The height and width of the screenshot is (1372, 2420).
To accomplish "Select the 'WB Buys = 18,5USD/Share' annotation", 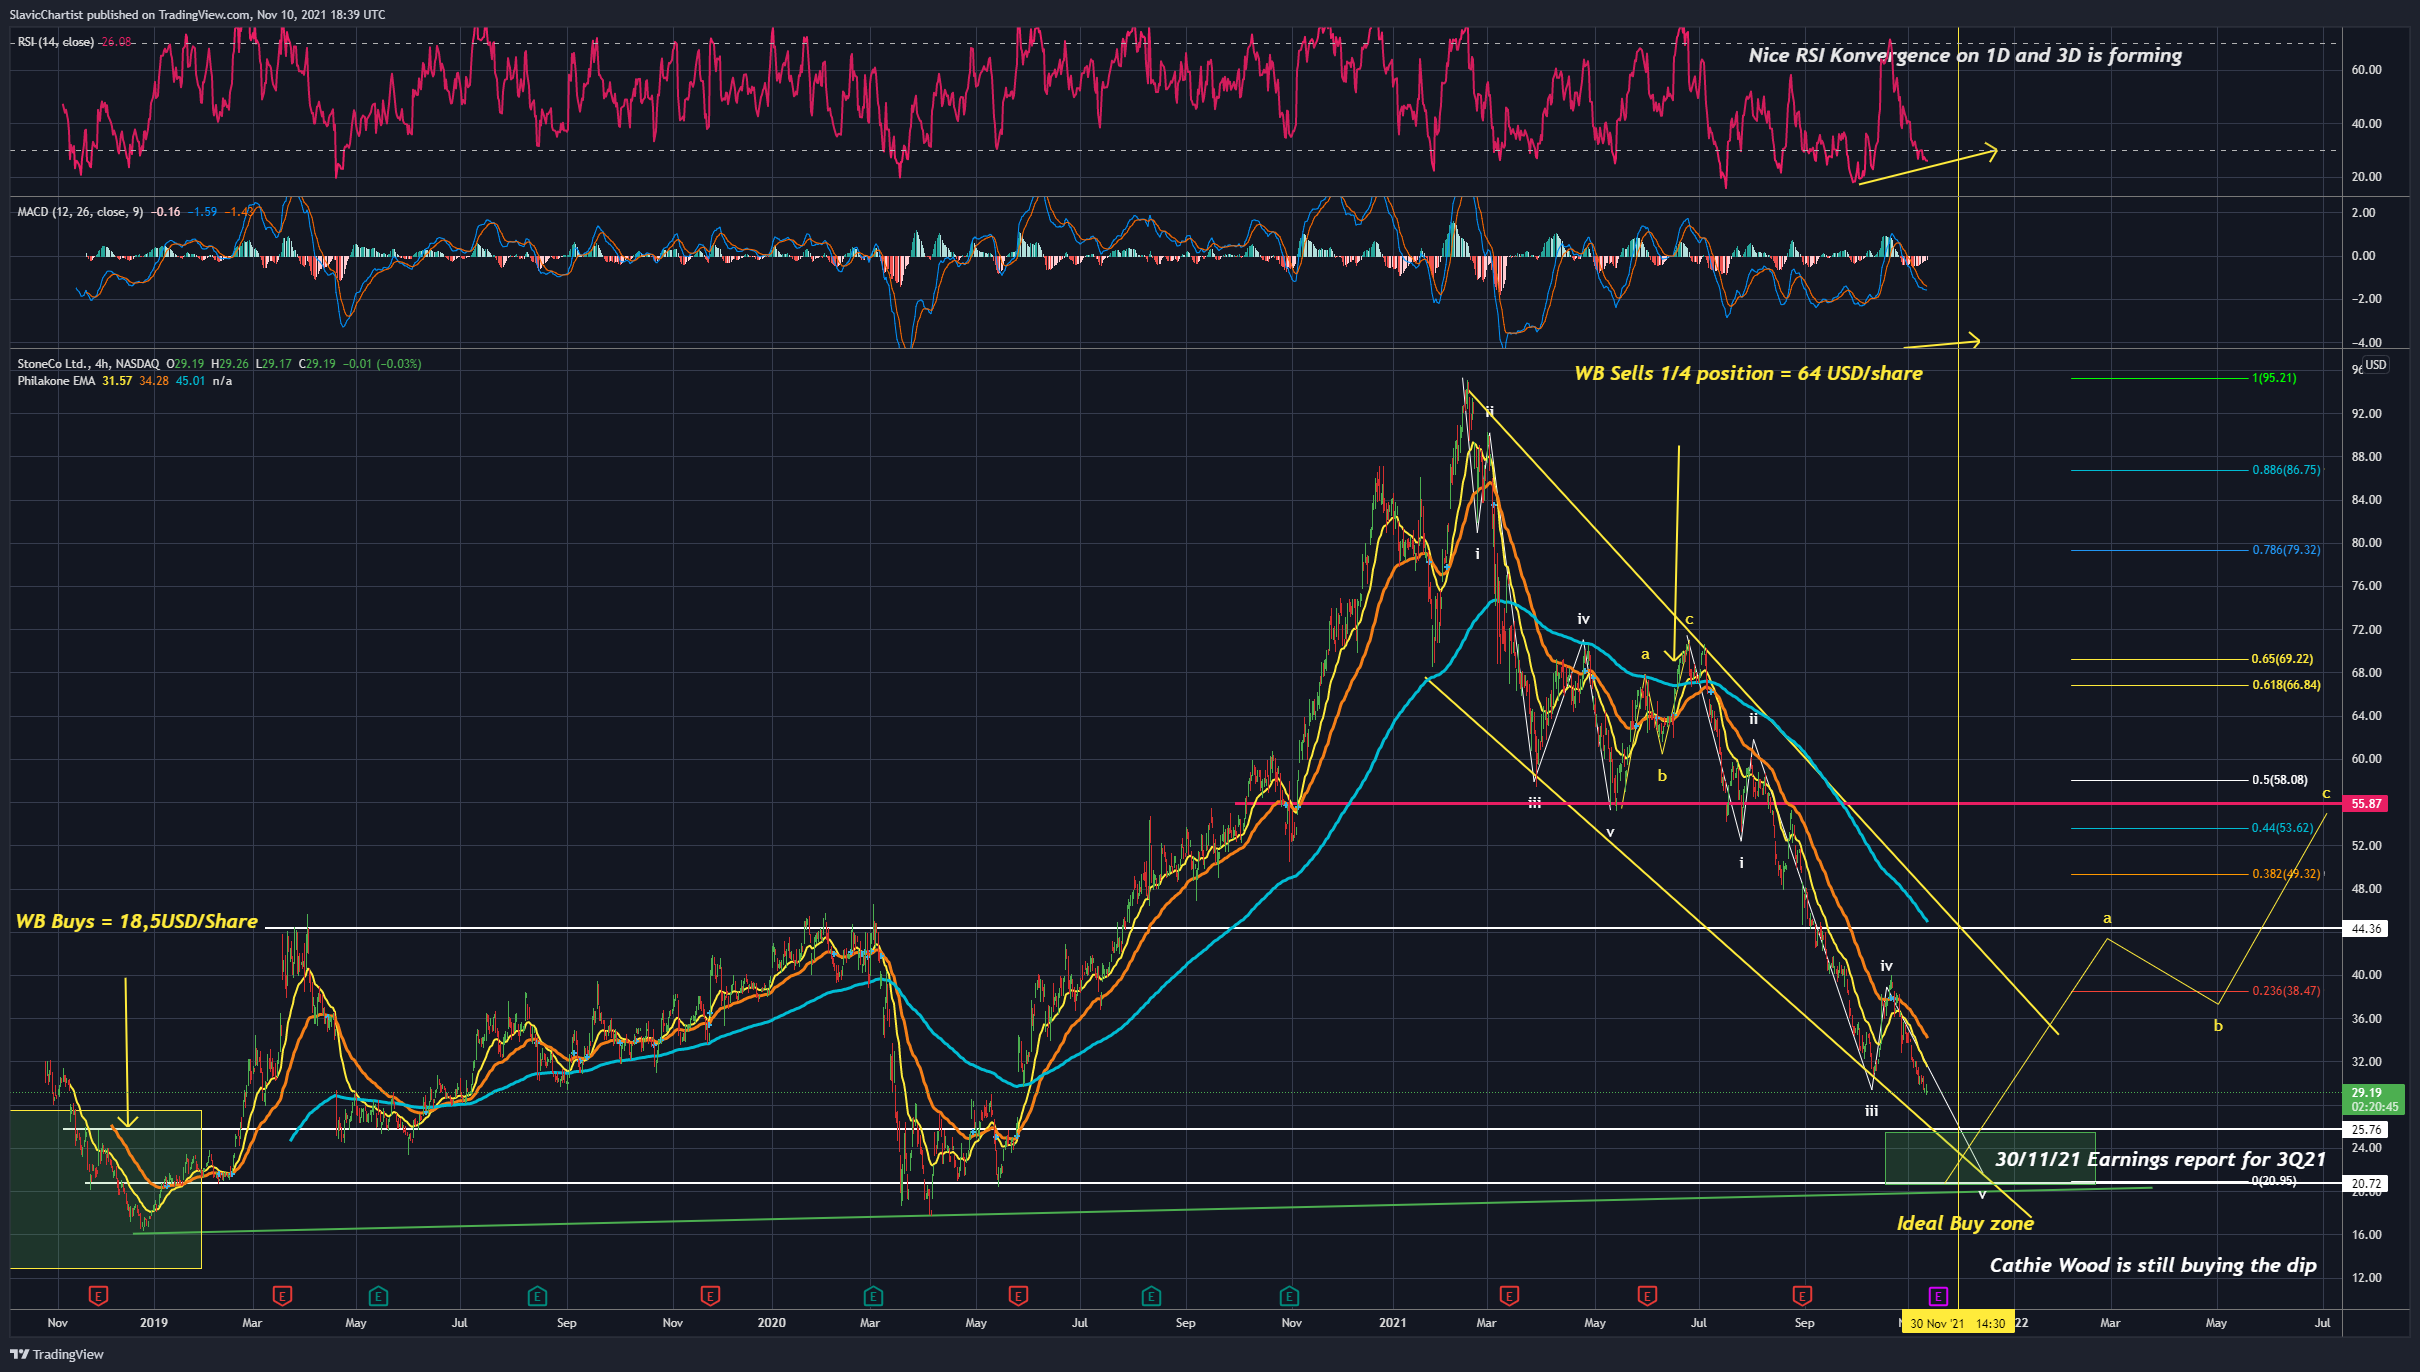I will tap(137, 921).
